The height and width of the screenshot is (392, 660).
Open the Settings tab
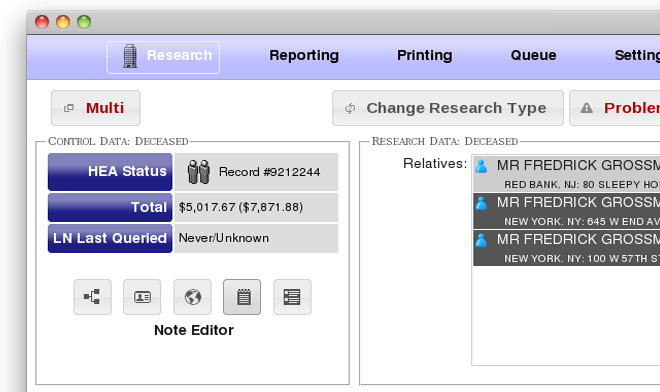[x=637, y=55]
